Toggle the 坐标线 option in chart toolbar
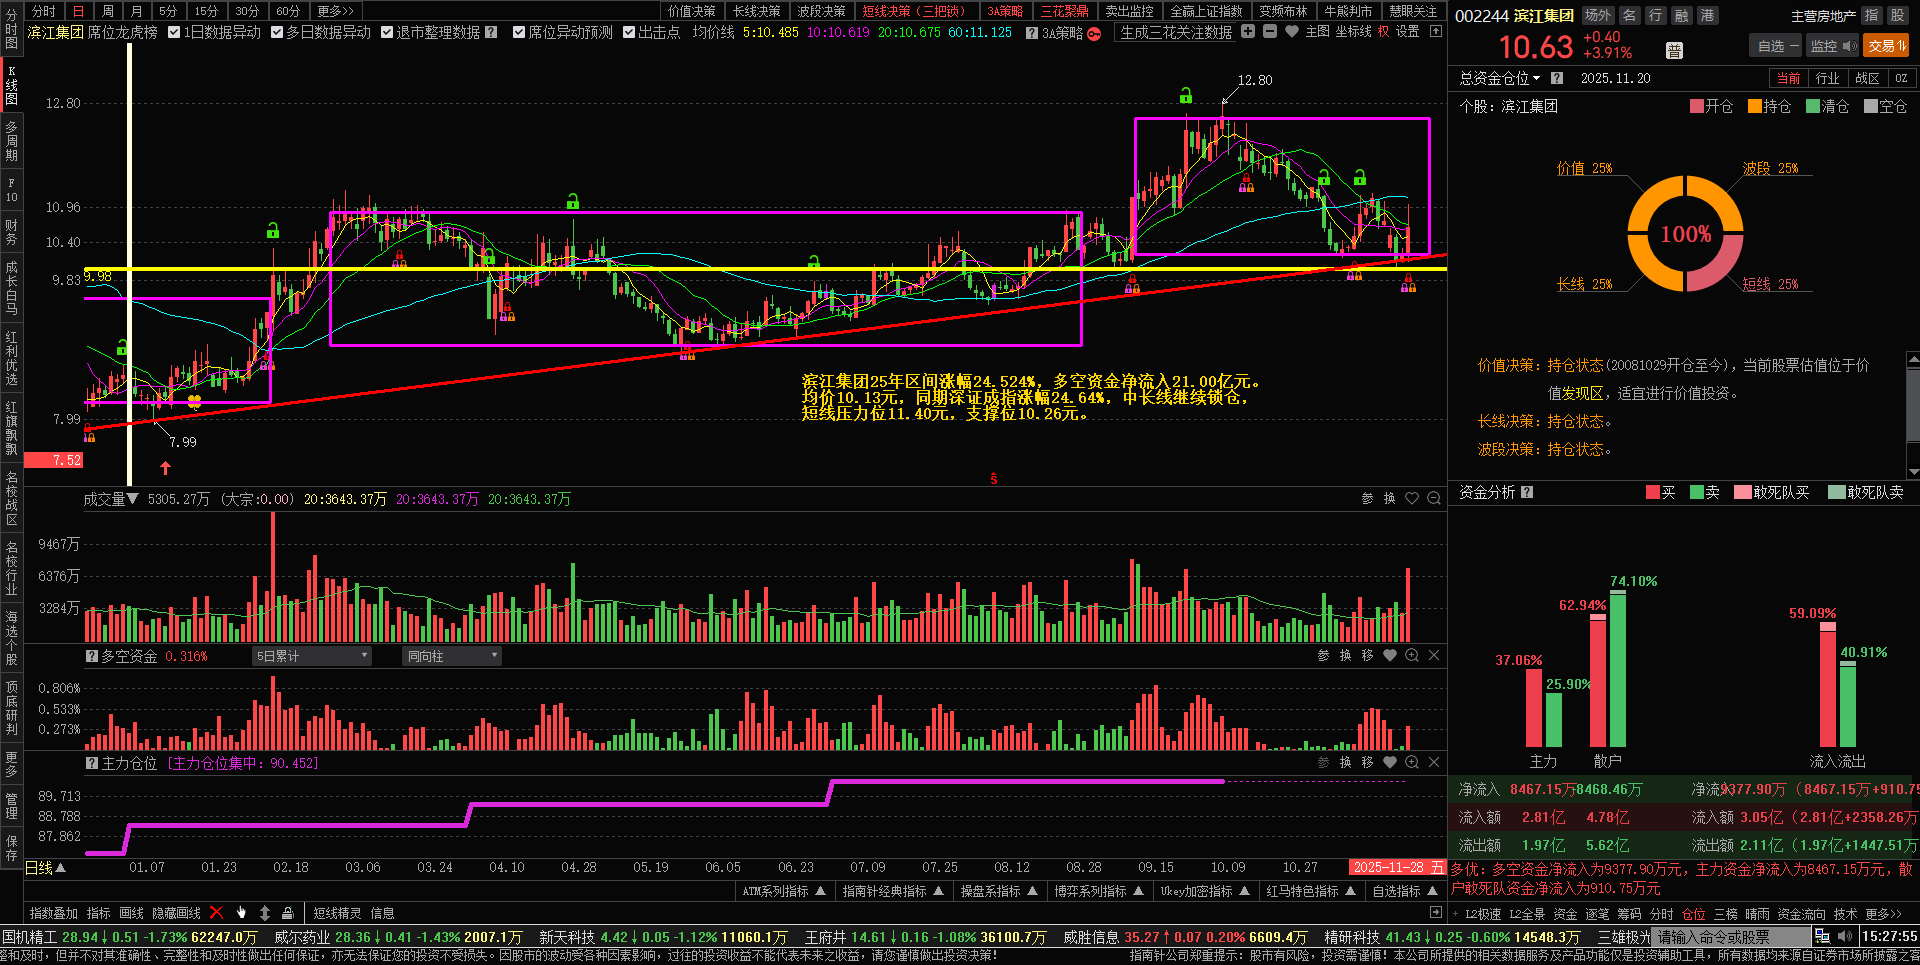The image size is (1920, 965). tap(1353, 32)
